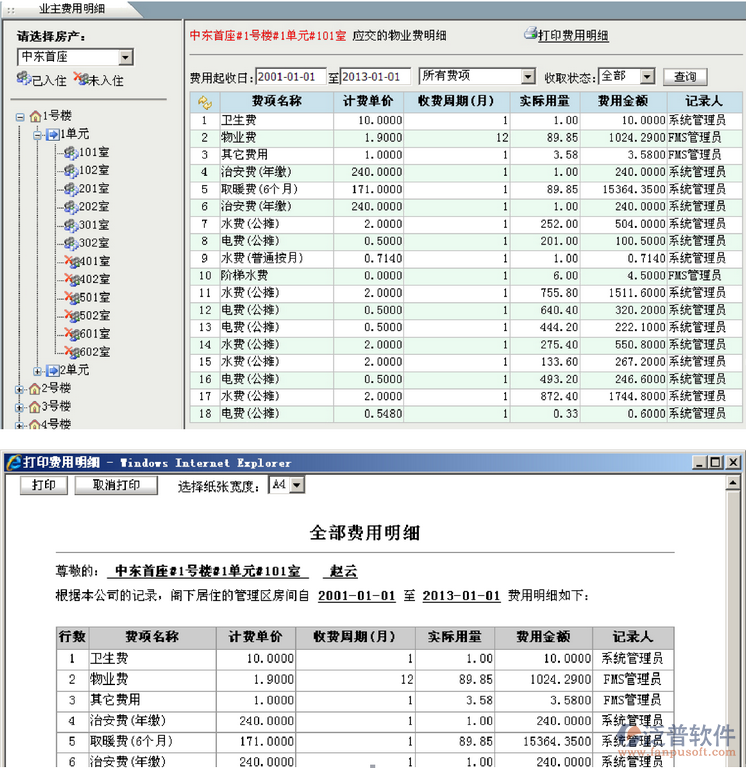Click the occupant icon for 201室
Image resolution: width=746 pixels, height=768 pixels.
(x=71, y=189)
